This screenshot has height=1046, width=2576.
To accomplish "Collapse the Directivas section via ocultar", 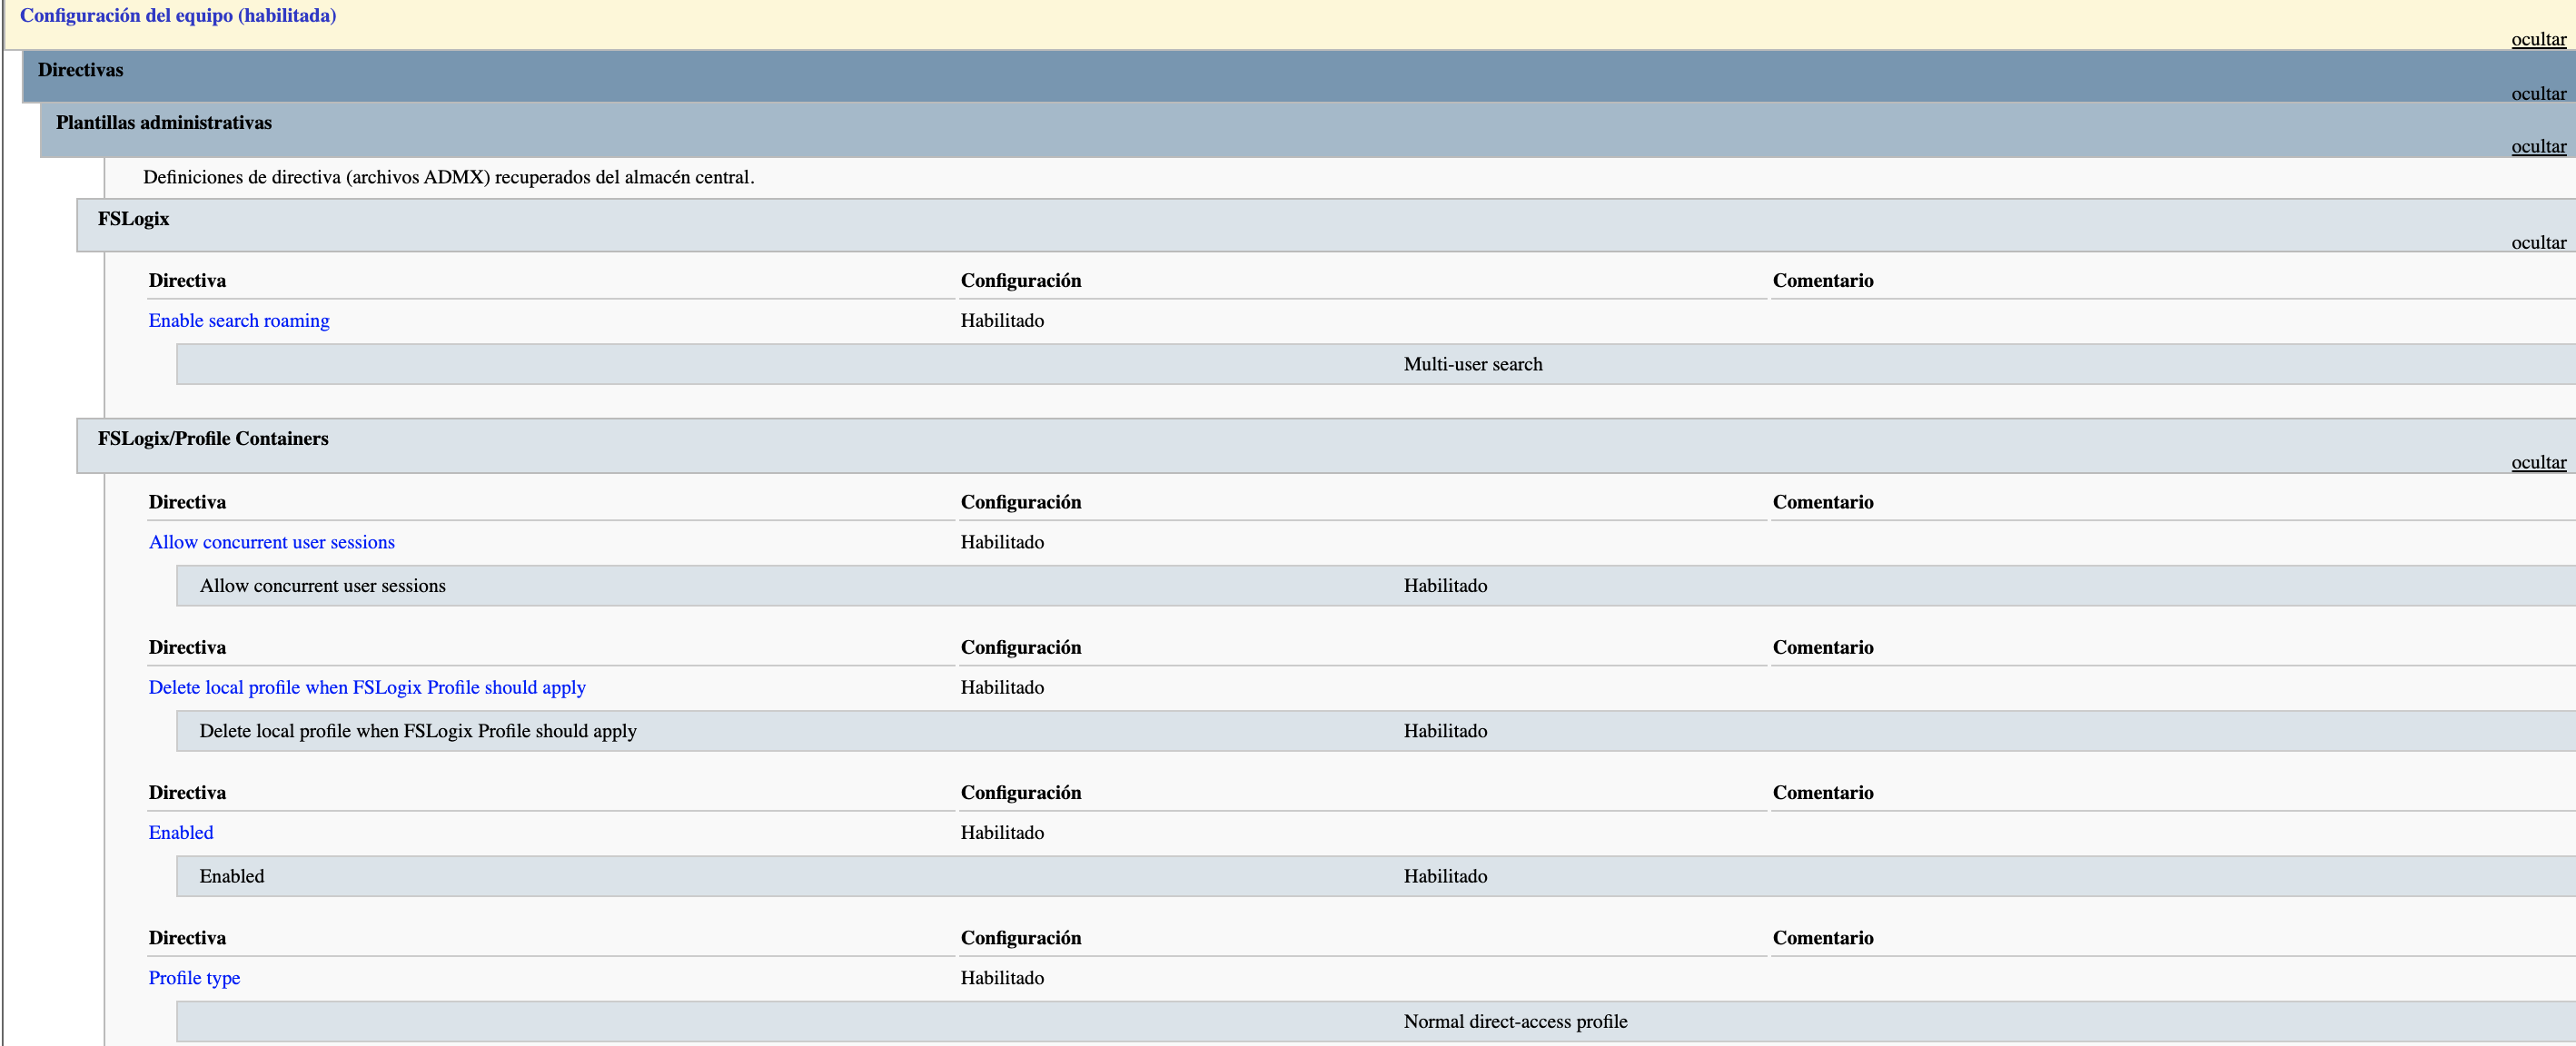I will 2537,94.
